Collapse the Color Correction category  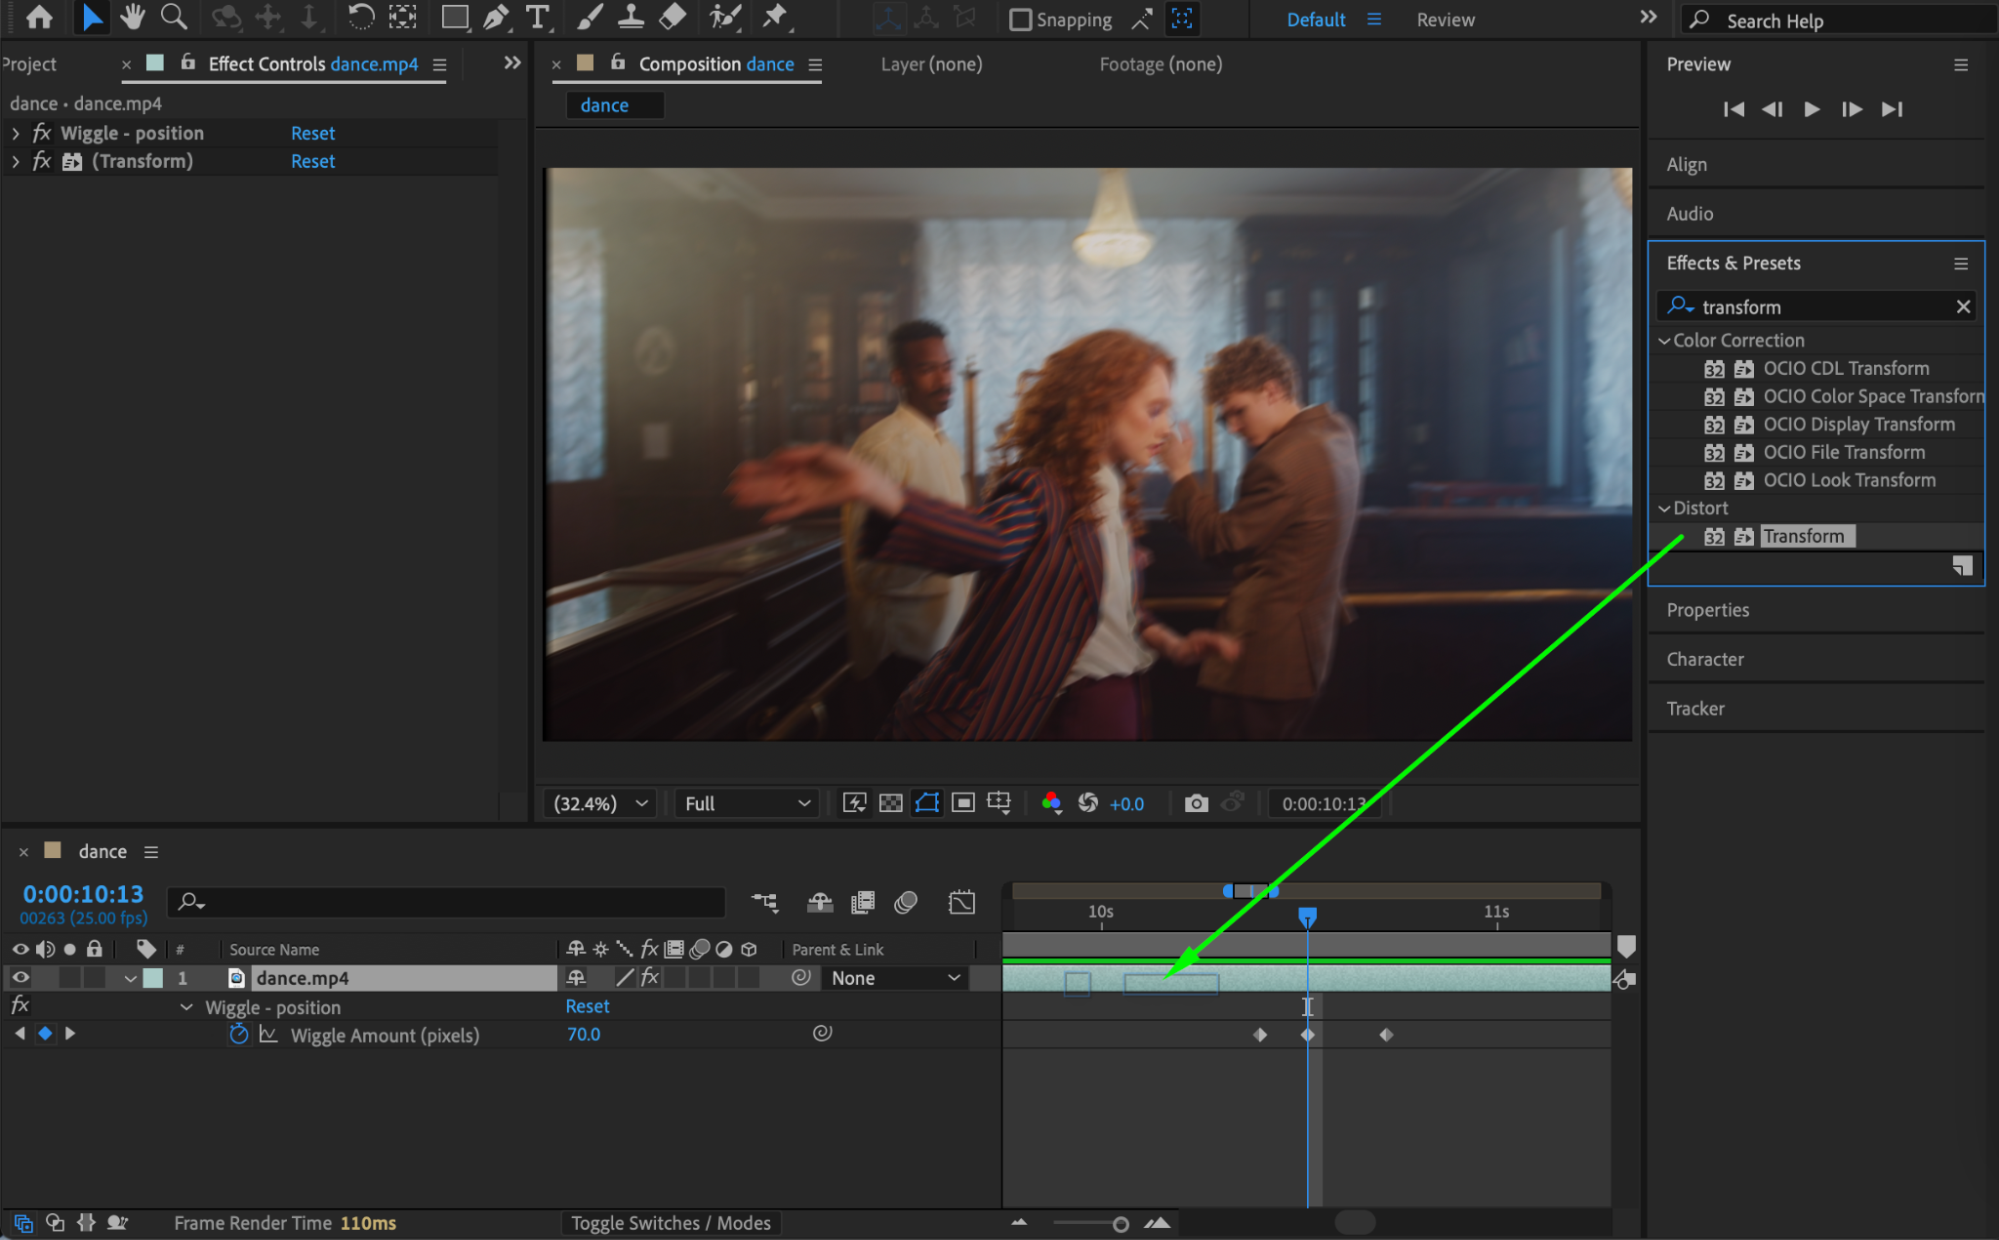pos(1664,340)
